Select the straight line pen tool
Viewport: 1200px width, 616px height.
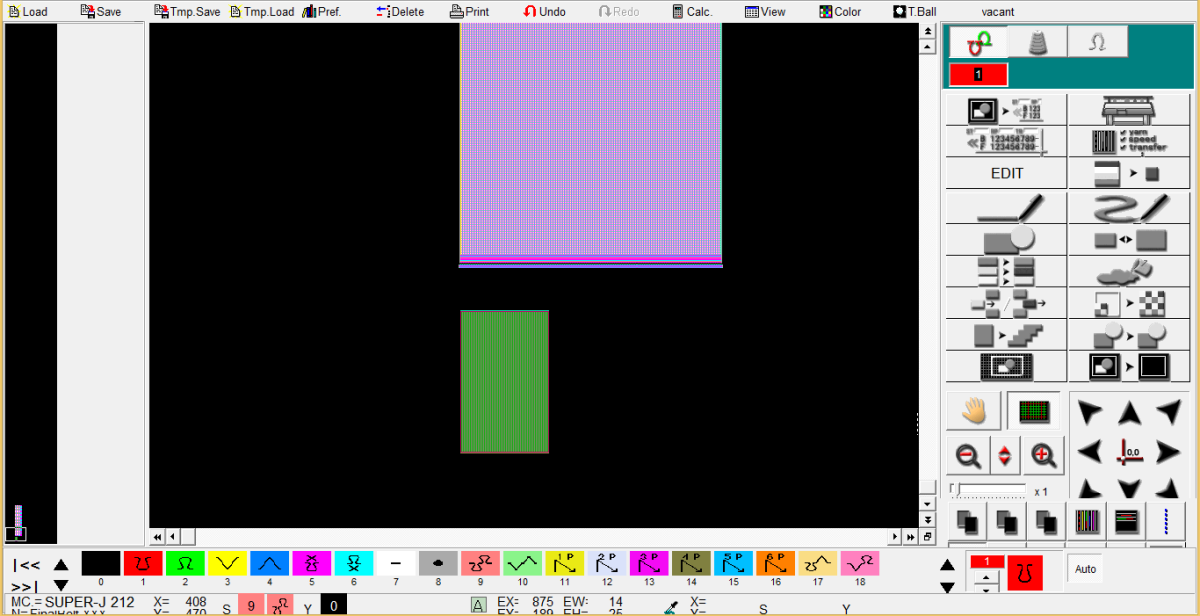1006,207
